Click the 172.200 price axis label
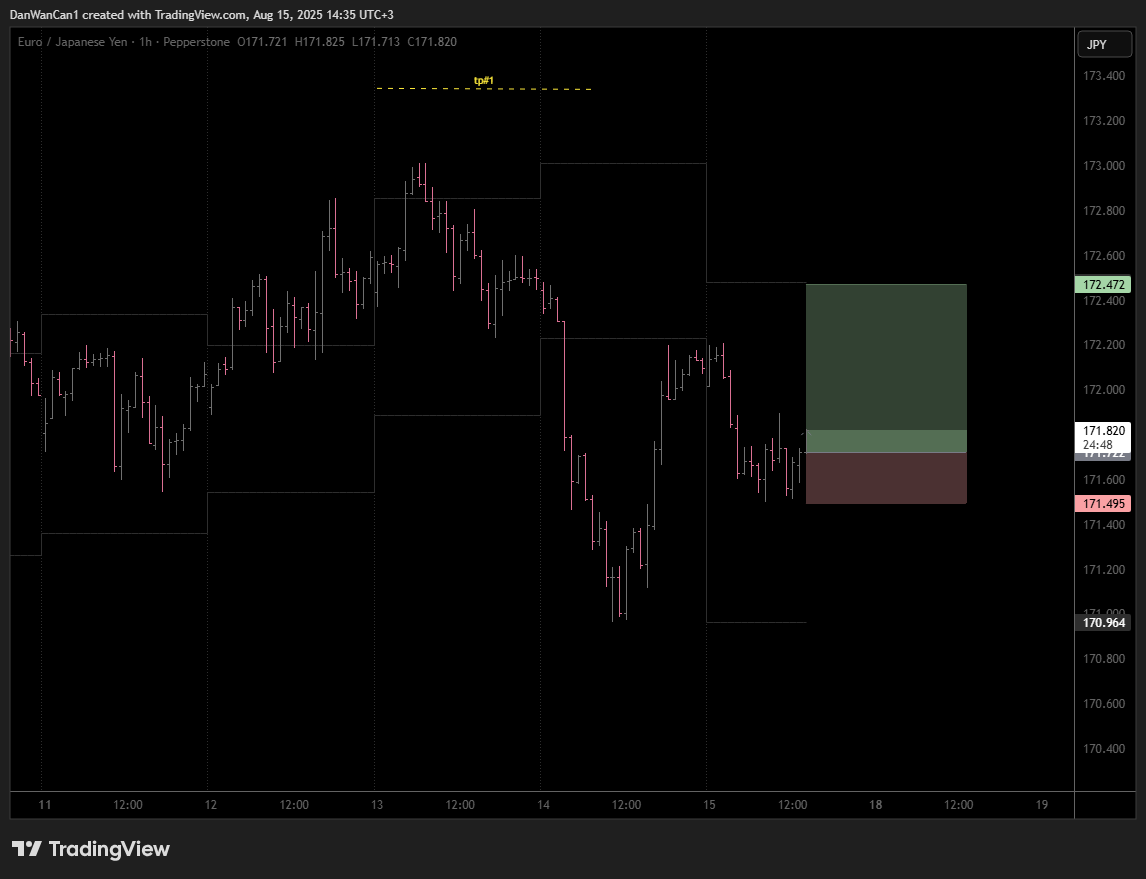 tap(1104, 345)
